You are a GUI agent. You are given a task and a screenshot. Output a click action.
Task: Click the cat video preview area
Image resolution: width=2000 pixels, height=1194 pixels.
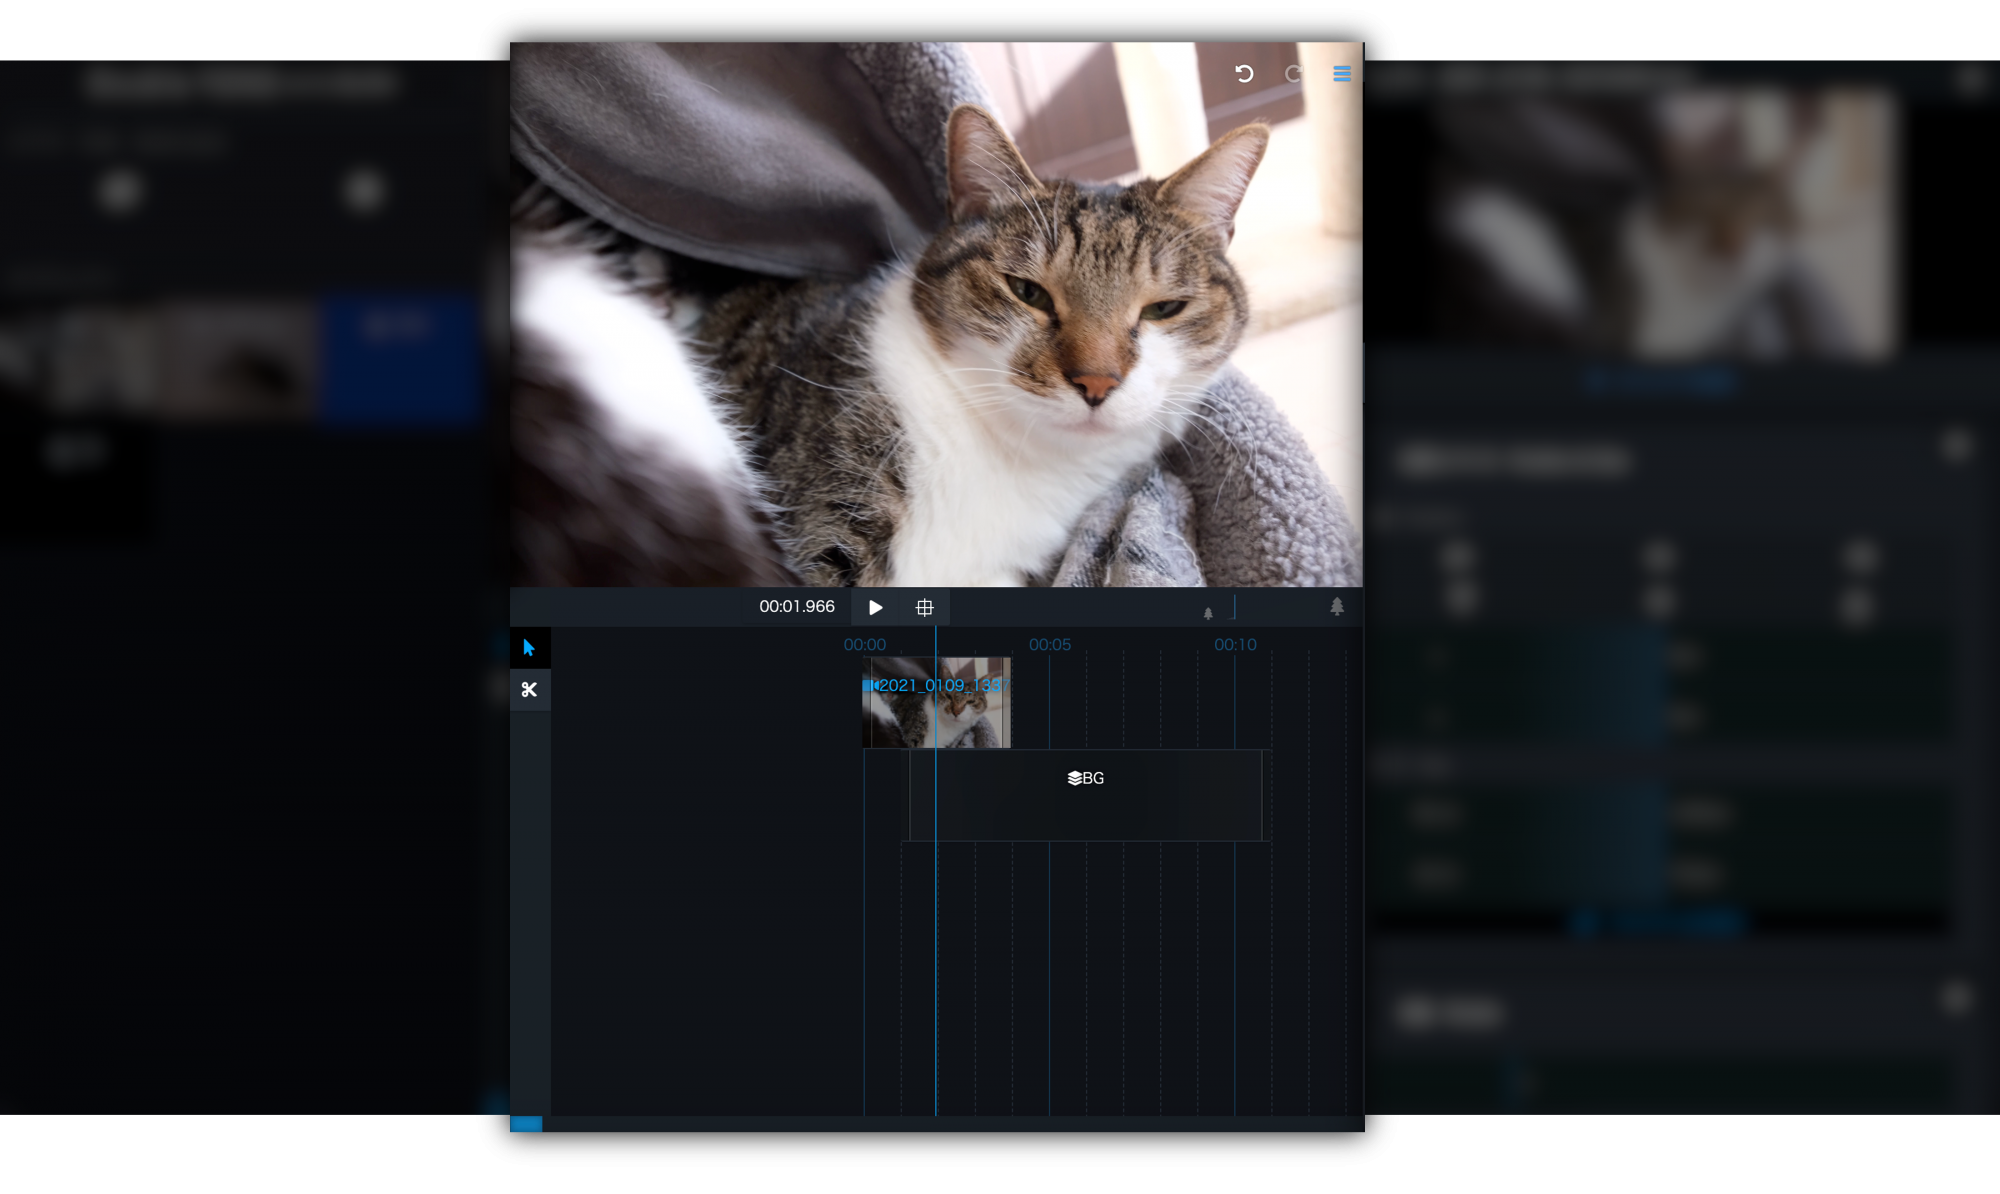[x=936, y=314]
